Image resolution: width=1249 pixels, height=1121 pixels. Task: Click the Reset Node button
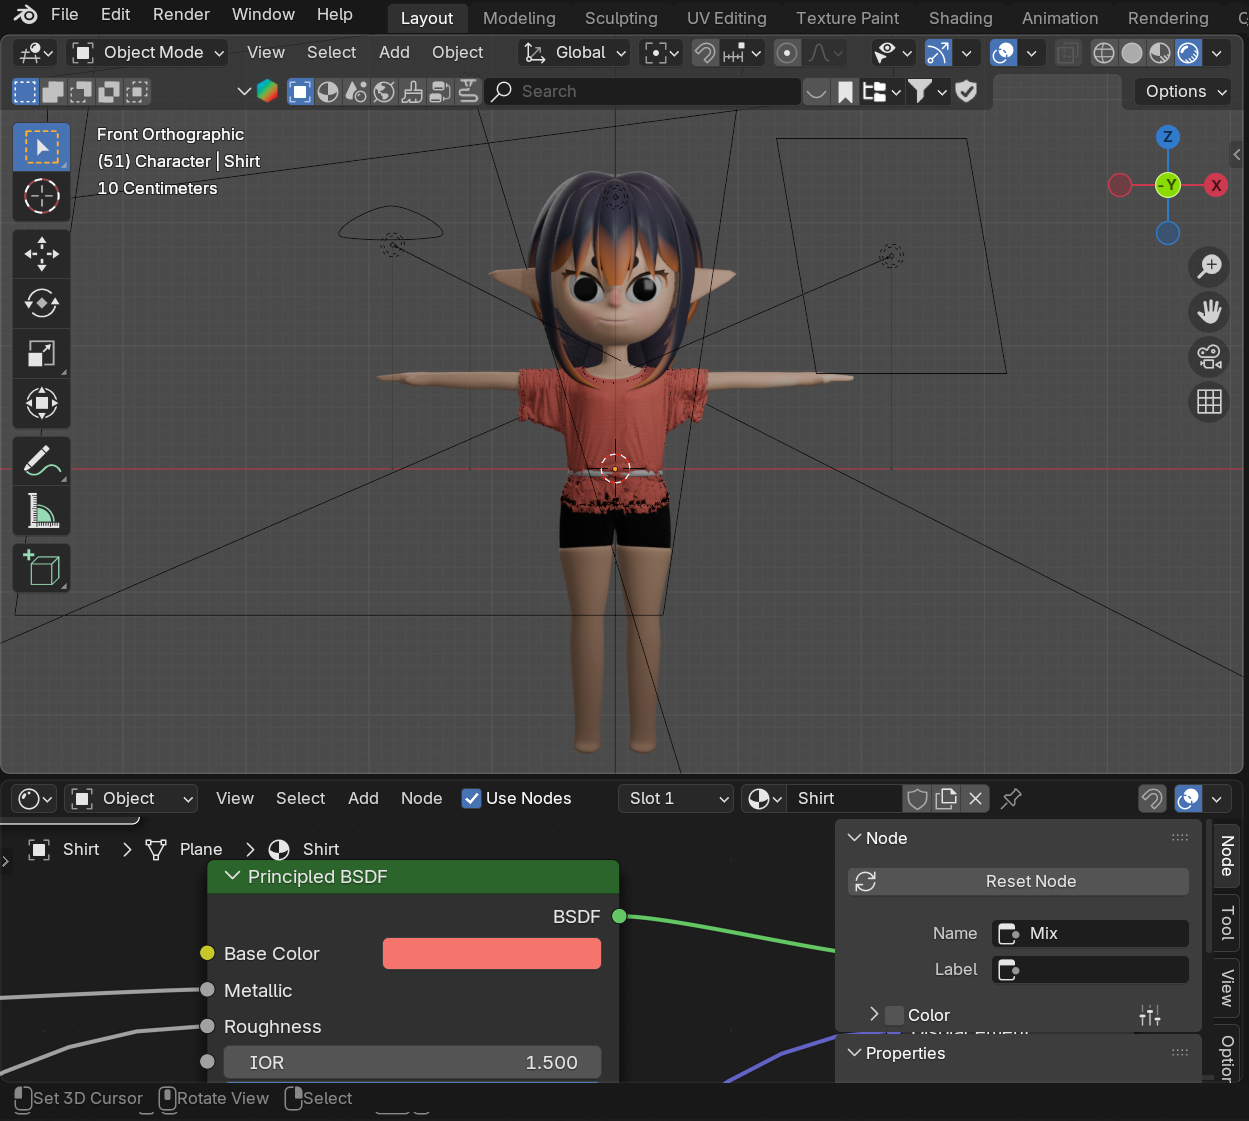[1018, 881]
